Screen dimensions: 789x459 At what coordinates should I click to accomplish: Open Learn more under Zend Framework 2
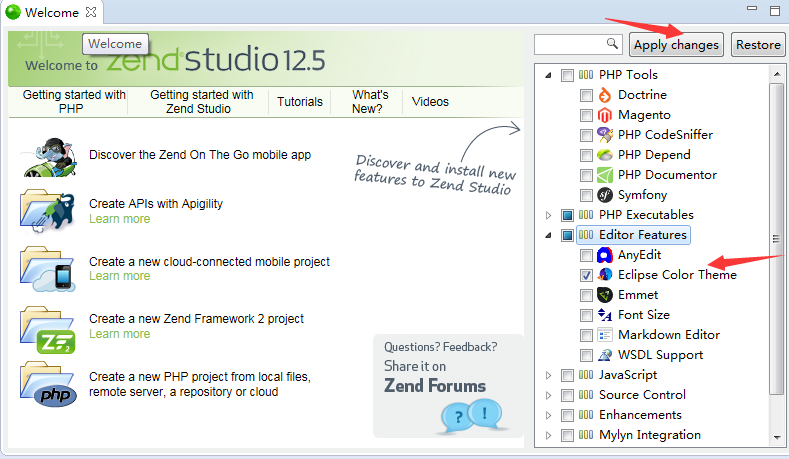pyautogui.click(x=120, y=334)
